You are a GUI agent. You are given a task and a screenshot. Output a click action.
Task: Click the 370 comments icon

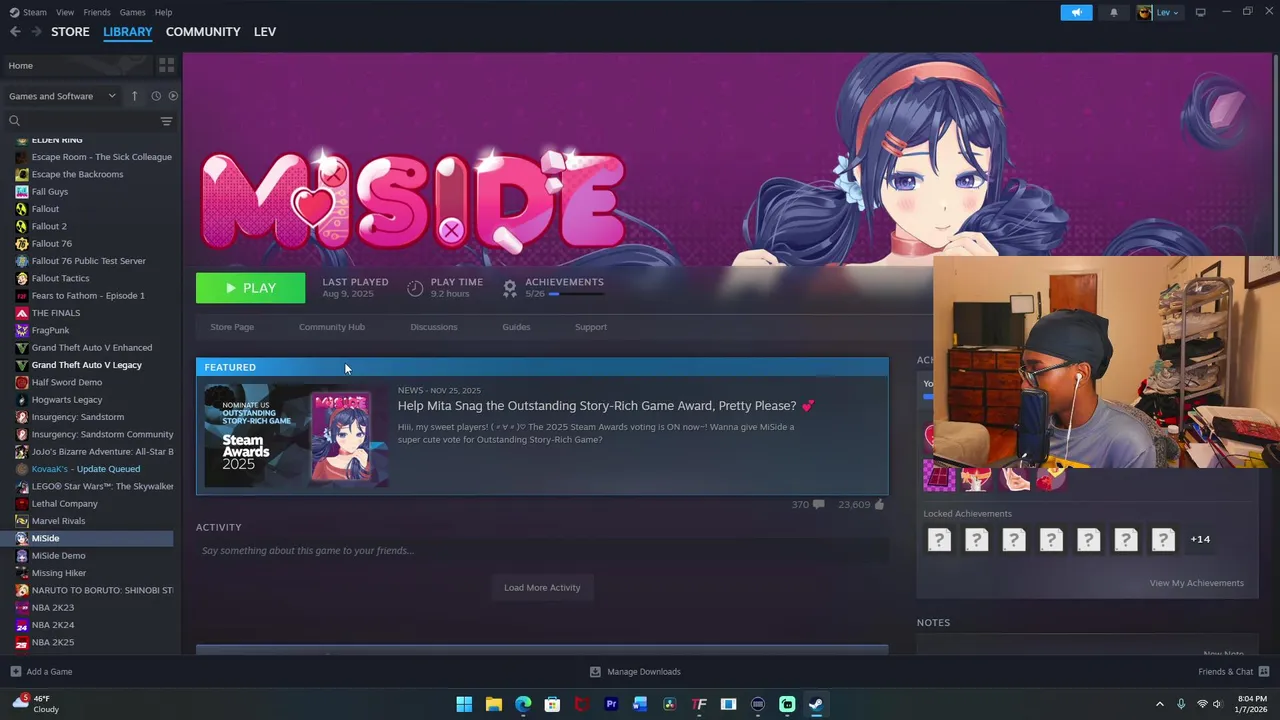pyautogui.click(x=819, y=505)
